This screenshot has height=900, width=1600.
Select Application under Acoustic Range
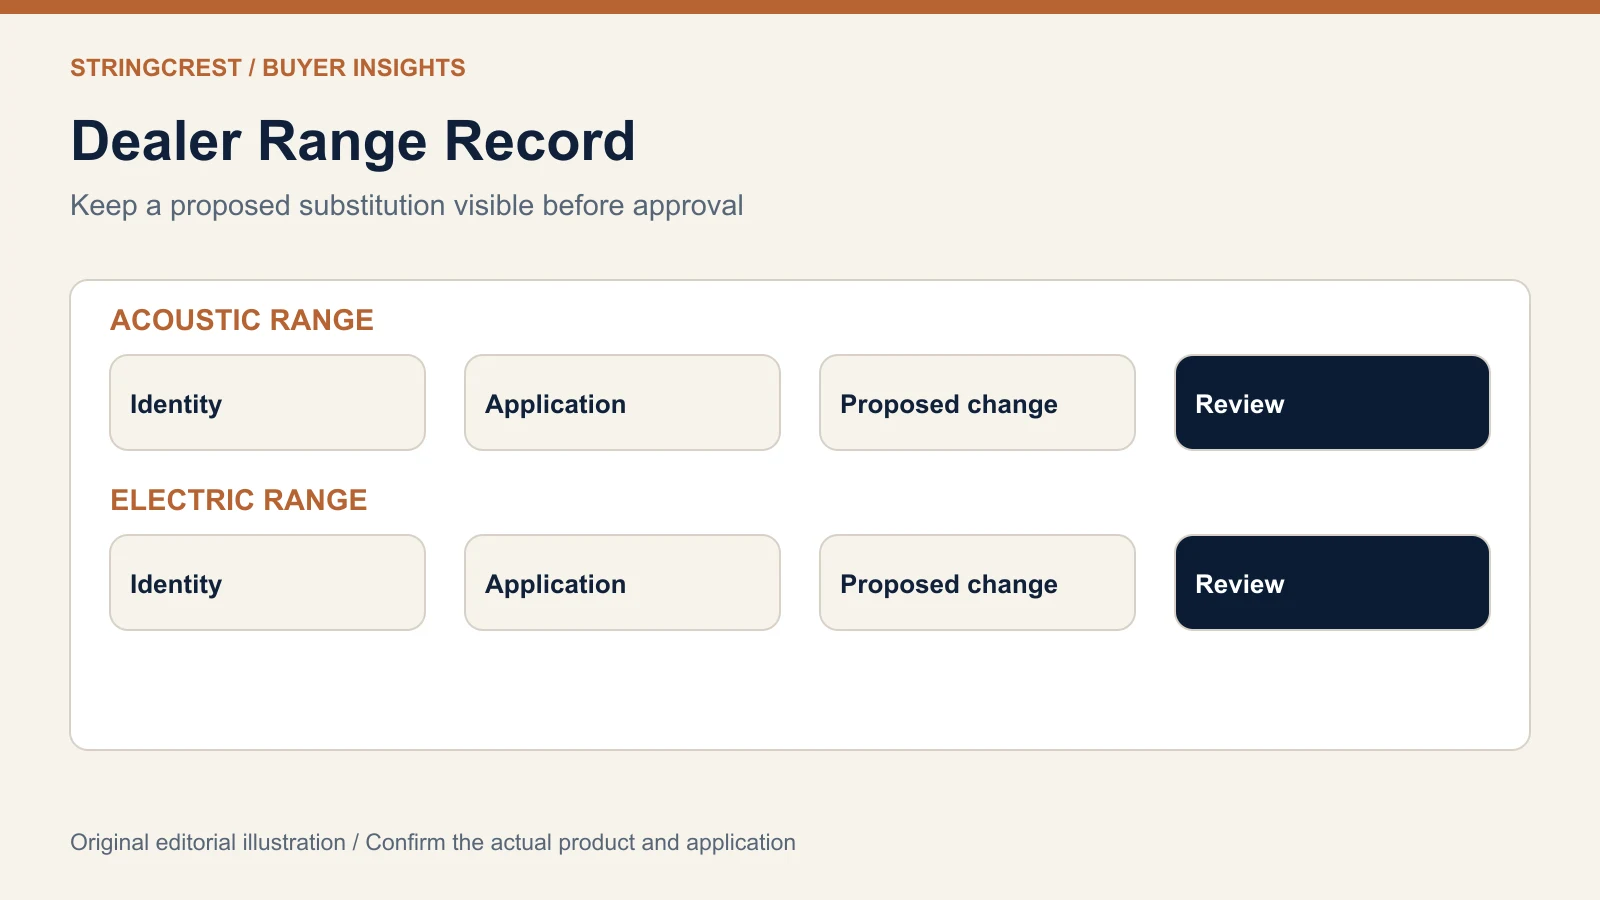pos(622,403)
